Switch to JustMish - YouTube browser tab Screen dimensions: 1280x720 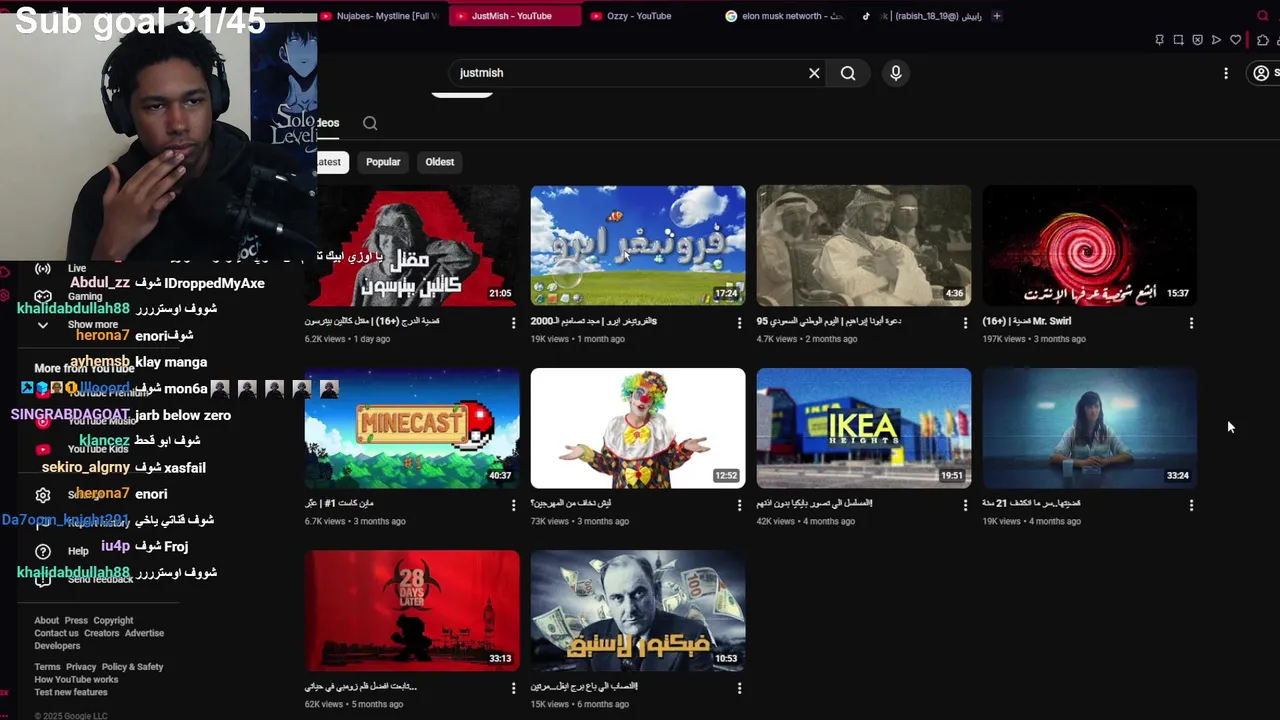513,16
